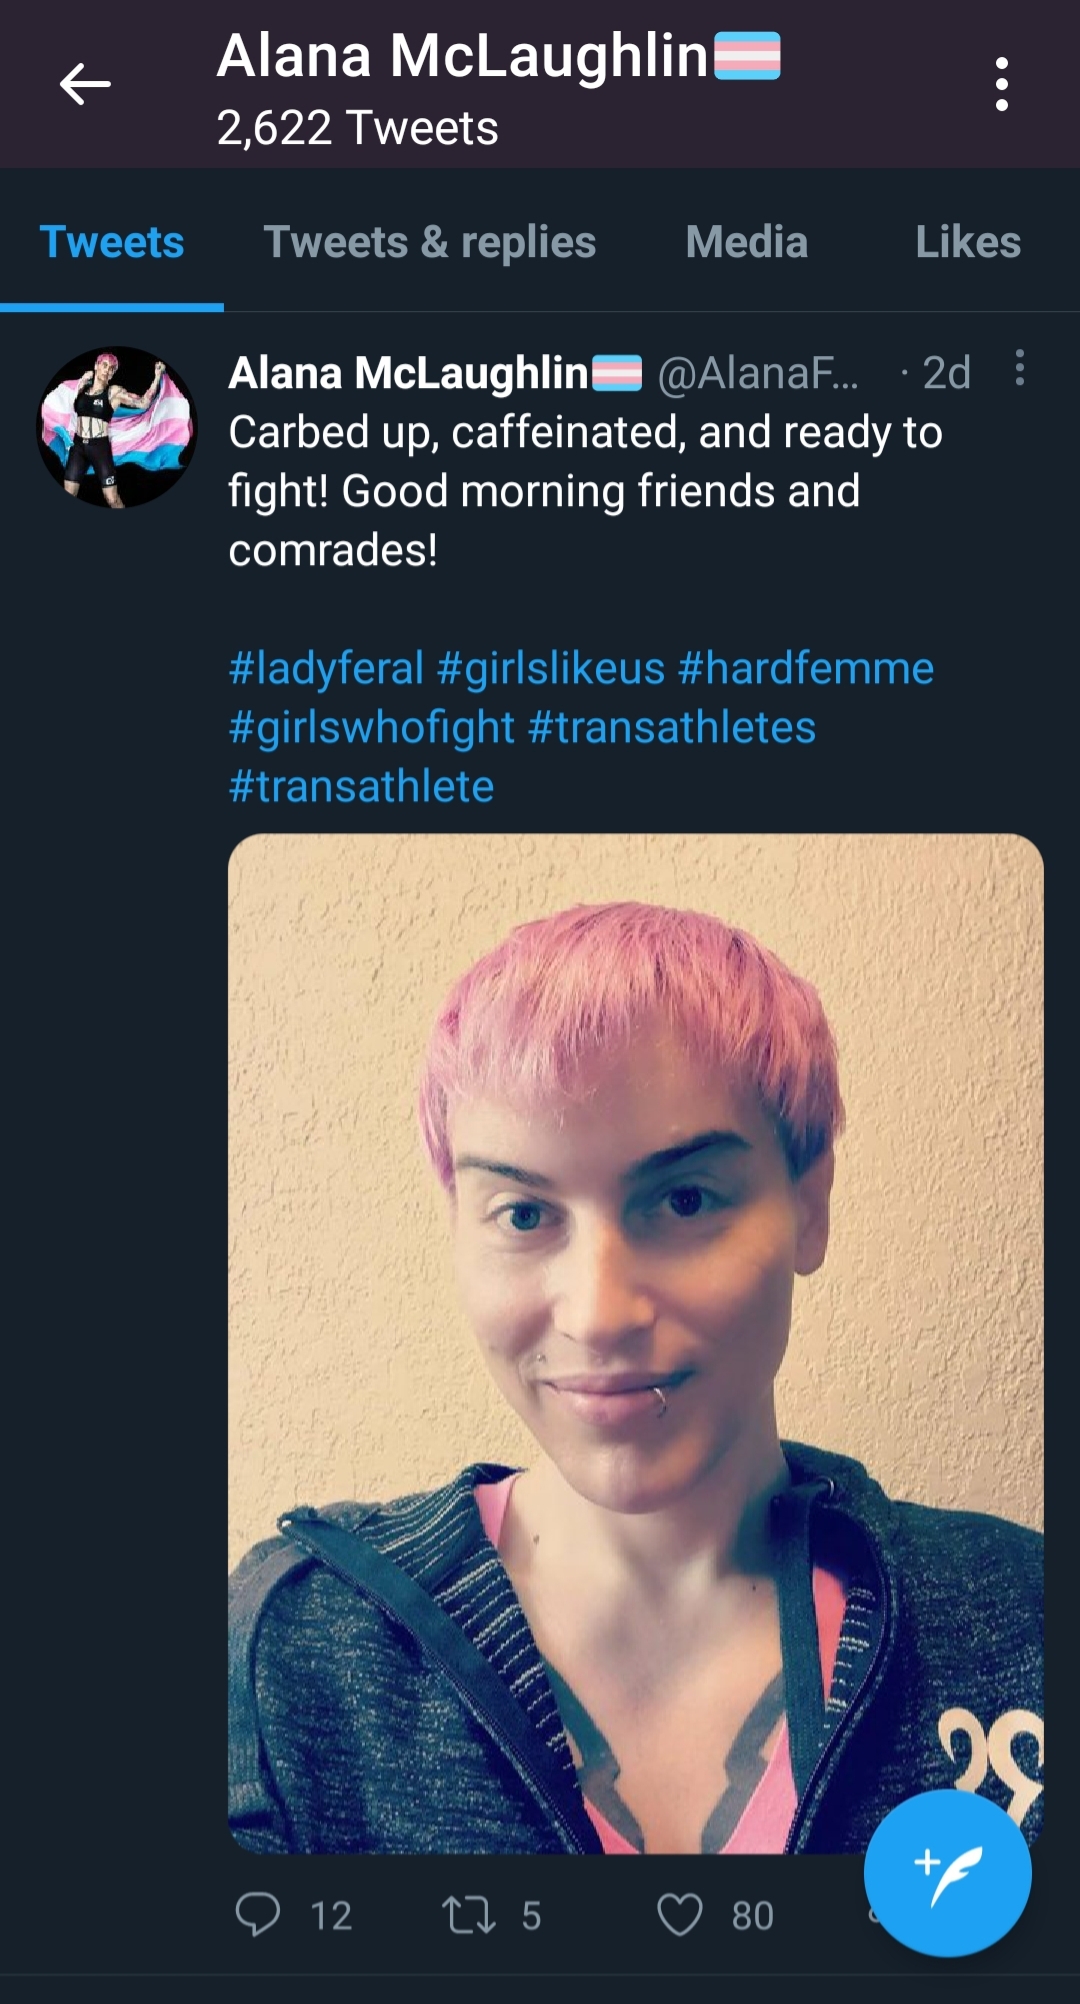The width and height of the screenshot is (1080, 2004).
Task: Open the Likes tab
Action: coord(968,242)
